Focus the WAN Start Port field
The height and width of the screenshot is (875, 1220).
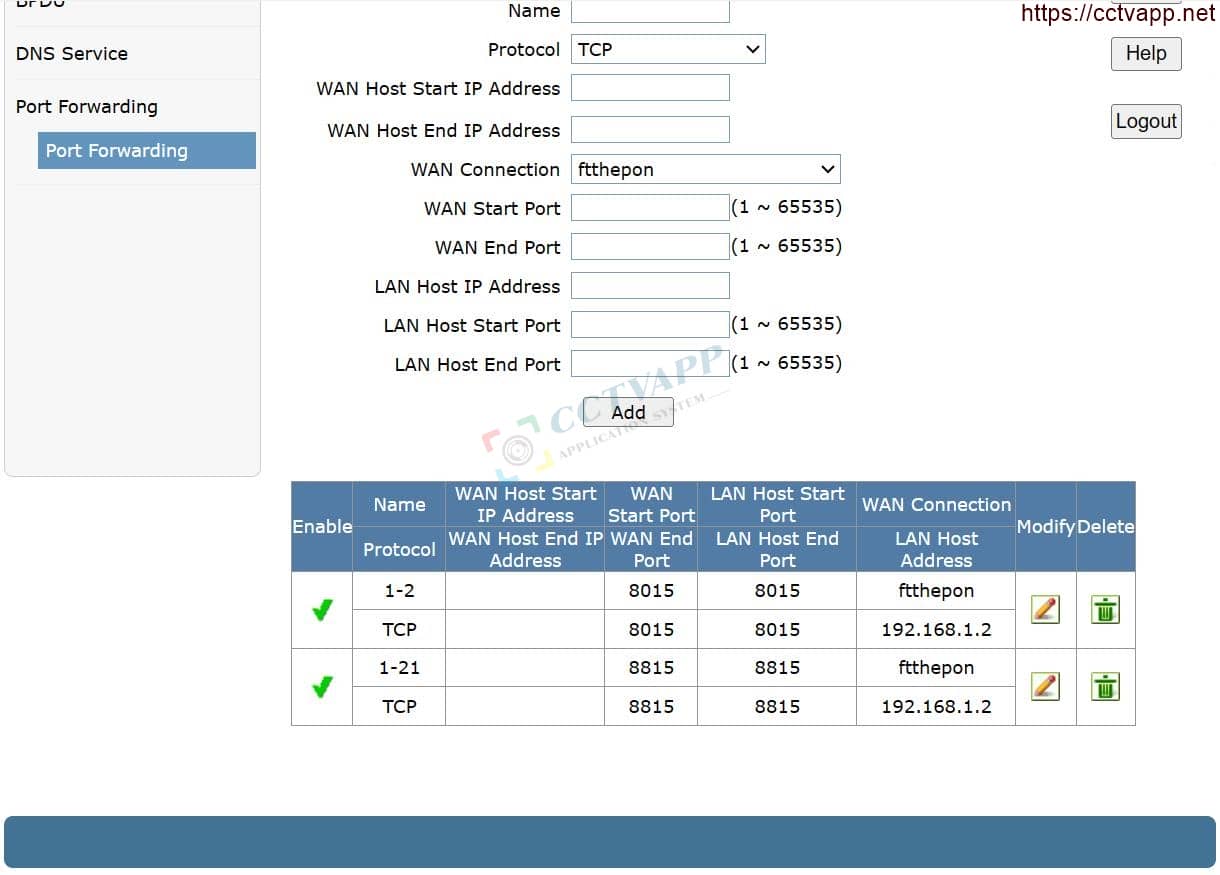[x=650, y=208]
